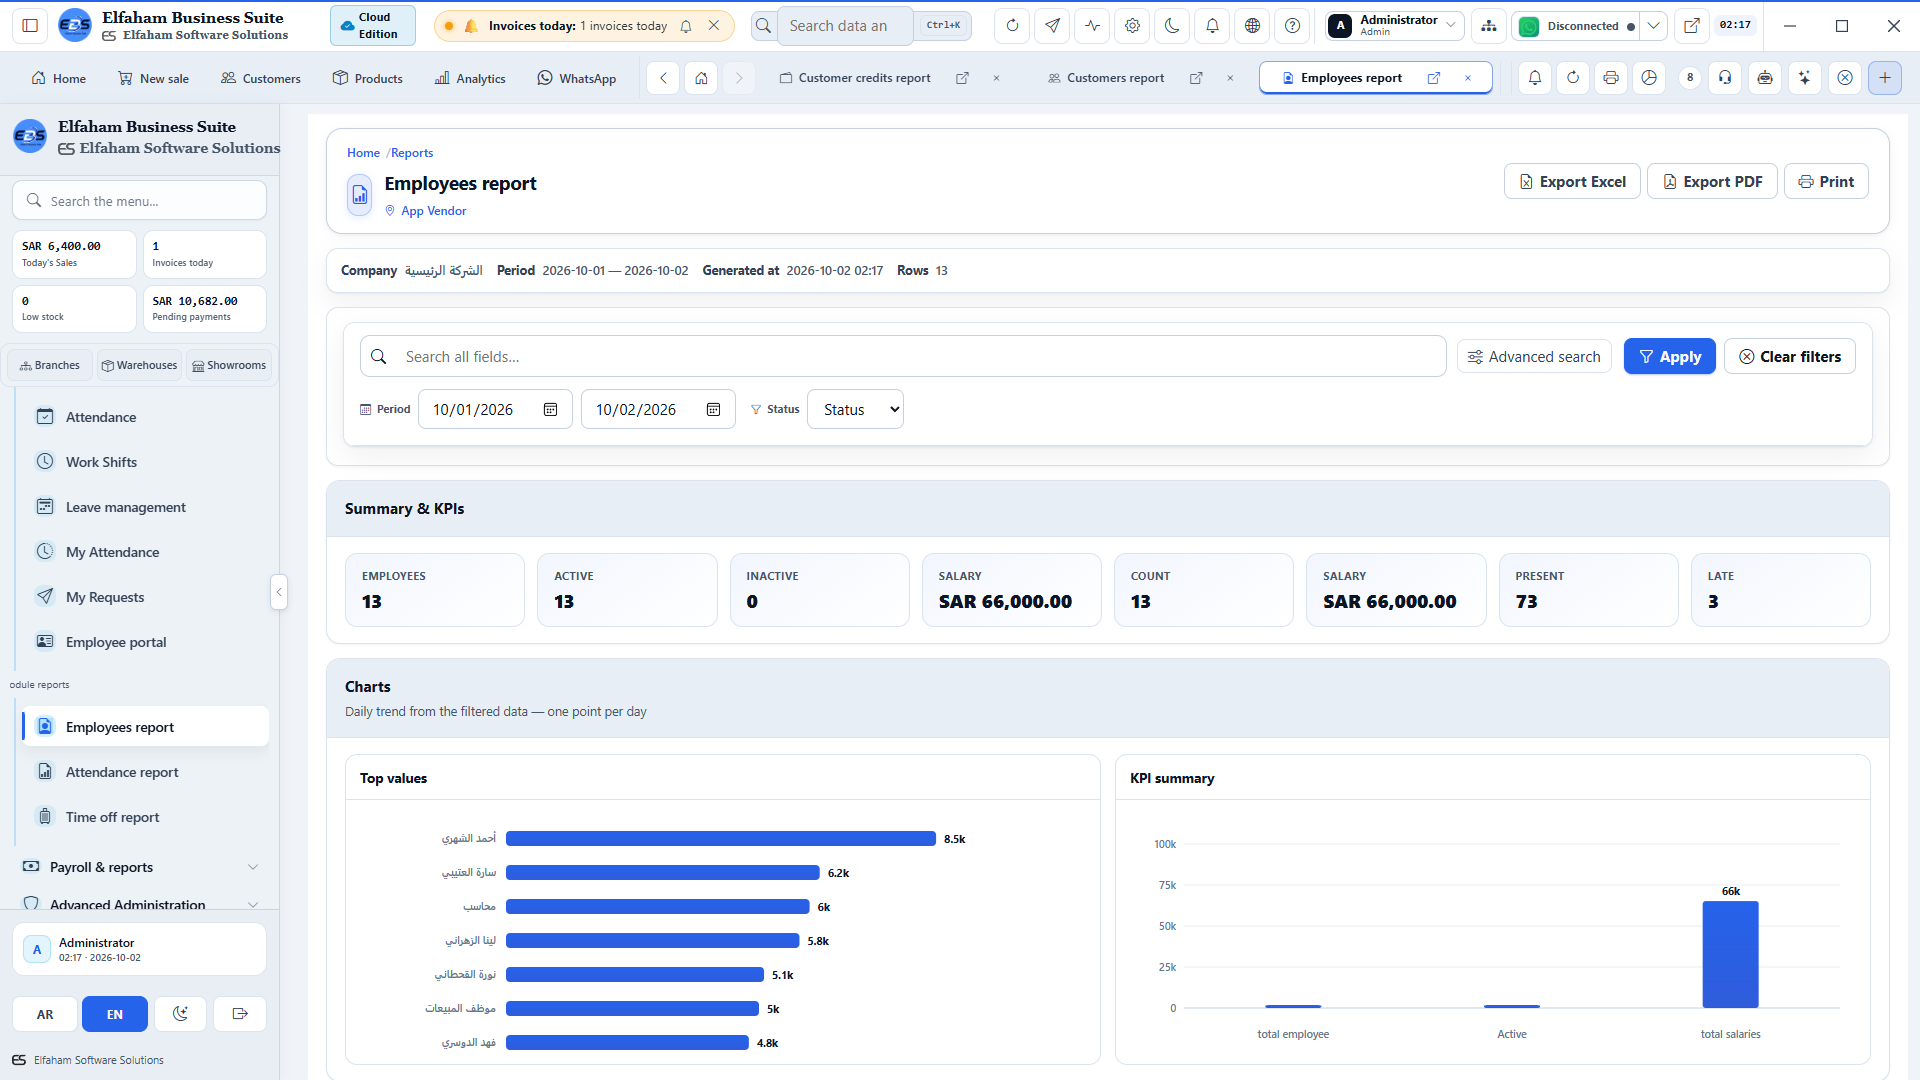Collapse the sidebar using the edge handle
This screenshot has height=1080, width=1920.
[x=279, y=592]
